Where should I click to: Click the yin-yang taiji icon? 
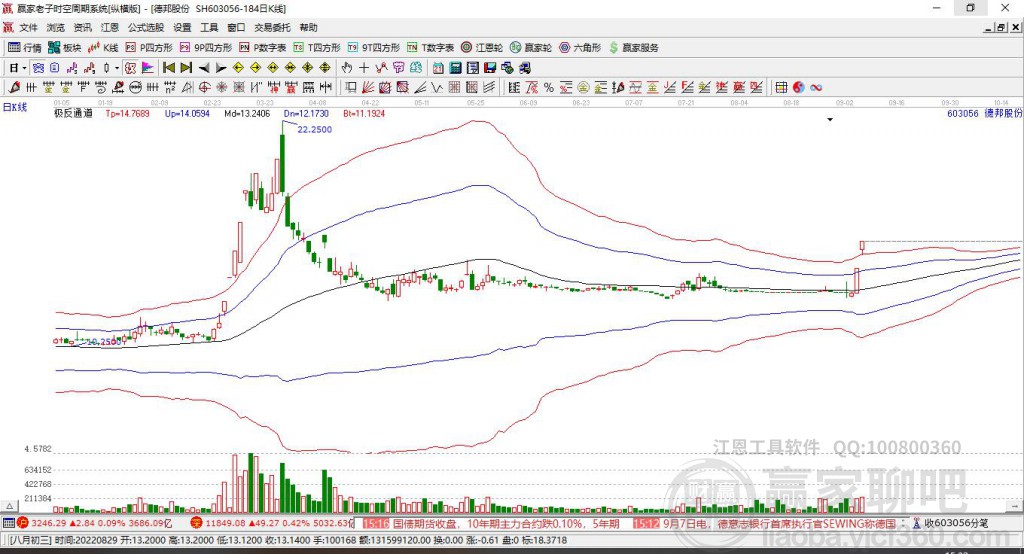coord(799,88)
